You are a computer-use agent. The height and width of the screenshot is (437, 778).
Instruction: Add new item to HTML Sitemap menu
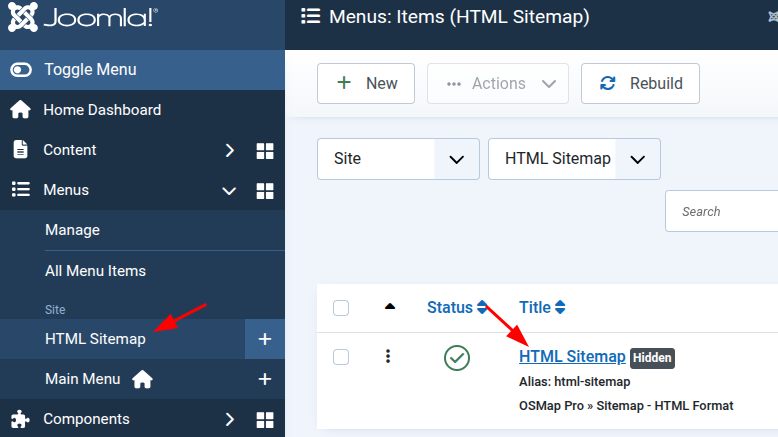[x=265, y=339]
